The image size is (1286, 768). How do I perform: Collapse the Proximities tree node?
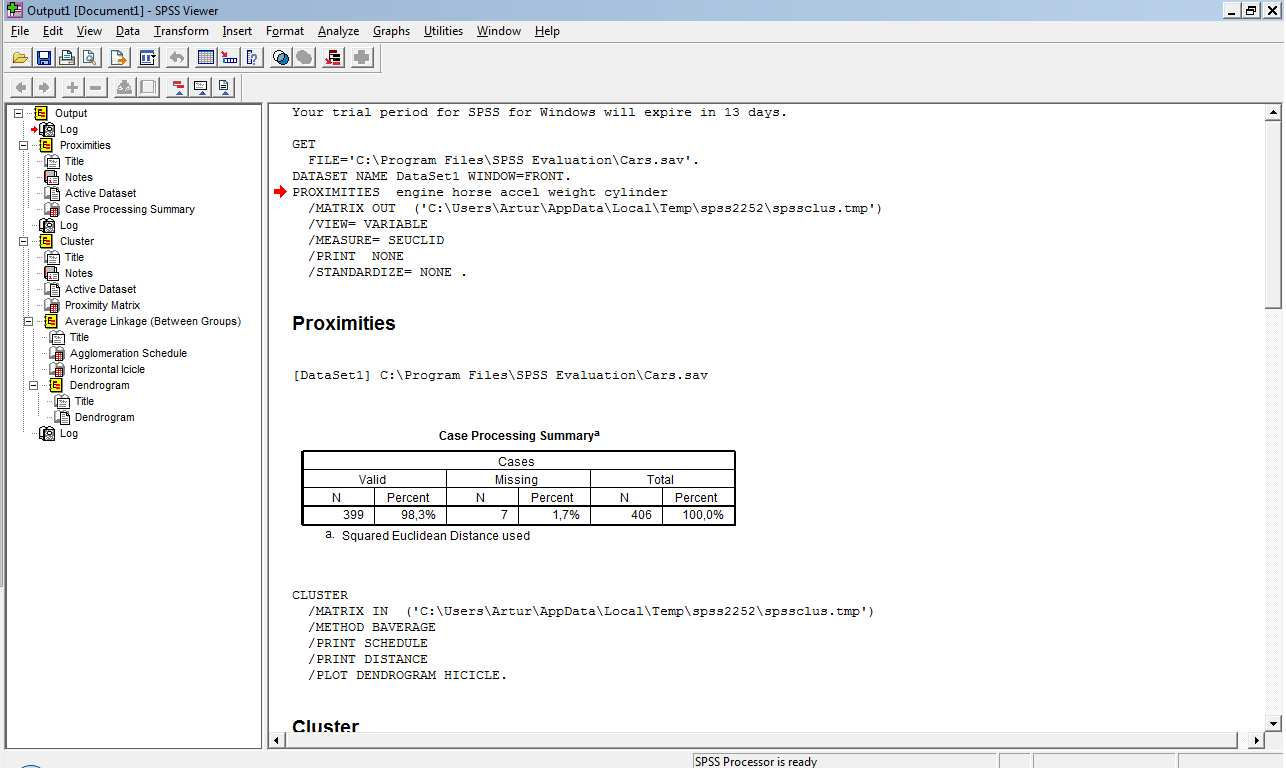coord(23,145)
